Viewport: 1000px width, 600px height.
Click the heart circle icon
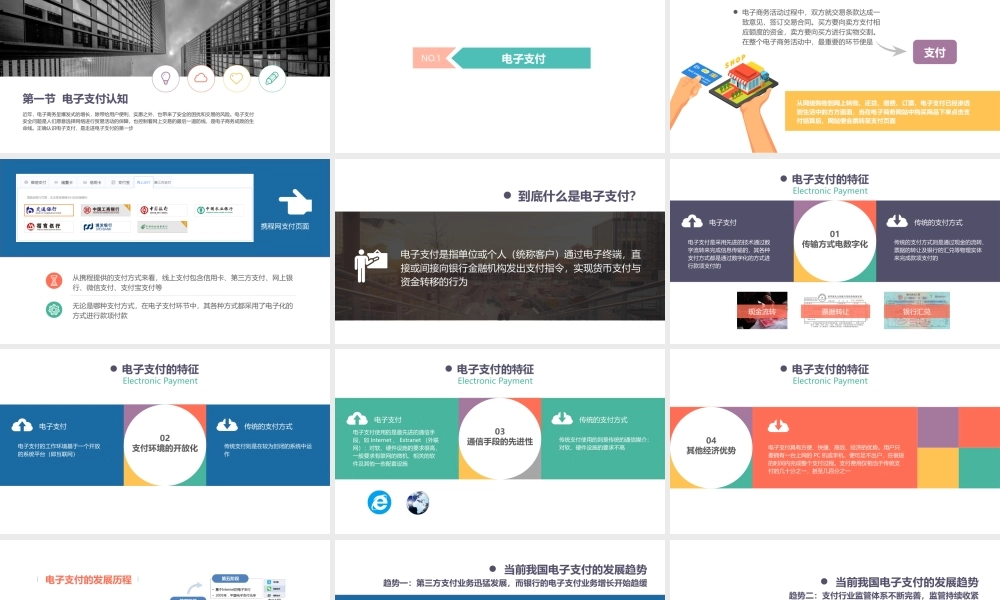point(235,79)
